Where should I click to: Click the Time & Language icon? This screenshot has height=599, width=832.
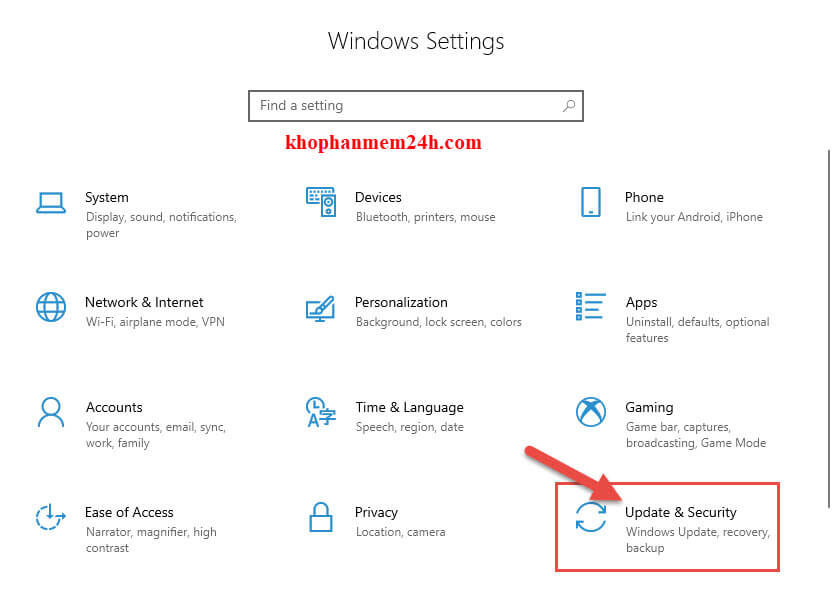321,412
